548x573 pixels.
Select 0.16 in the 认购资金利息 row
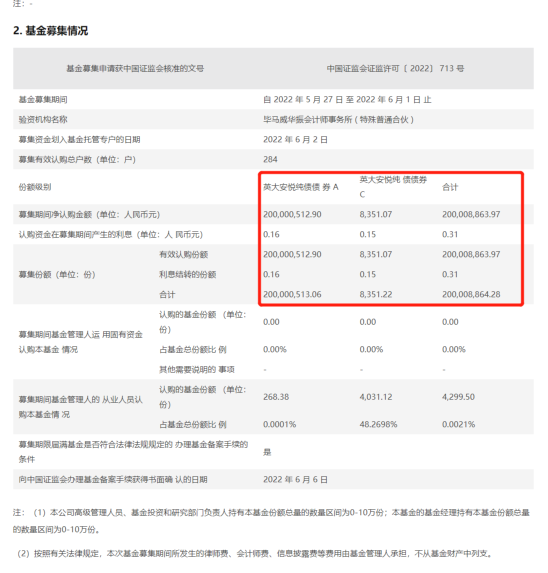271,234
